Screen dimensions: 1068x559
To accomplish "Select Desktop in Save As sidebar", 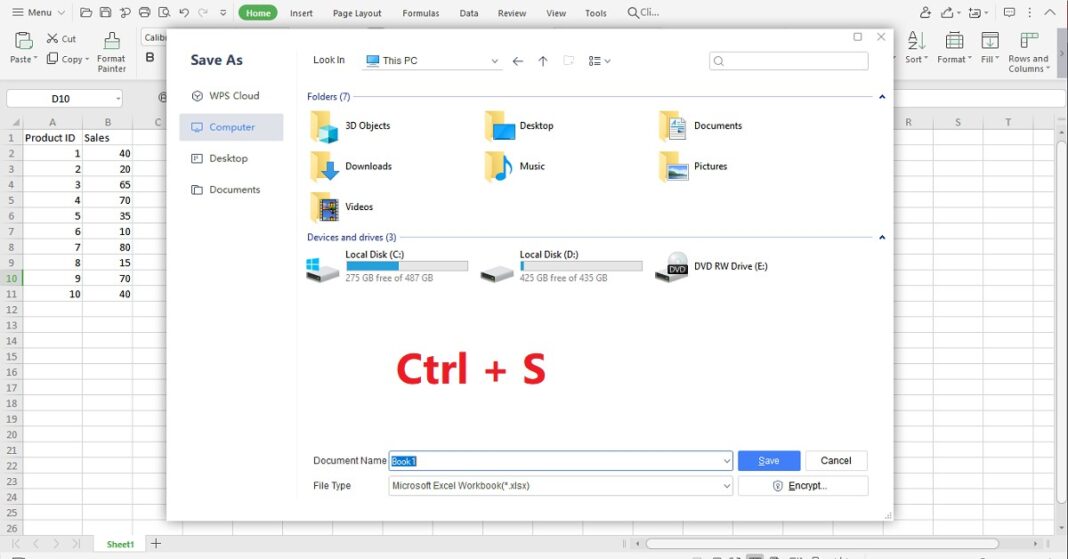I will click(231, 159).
